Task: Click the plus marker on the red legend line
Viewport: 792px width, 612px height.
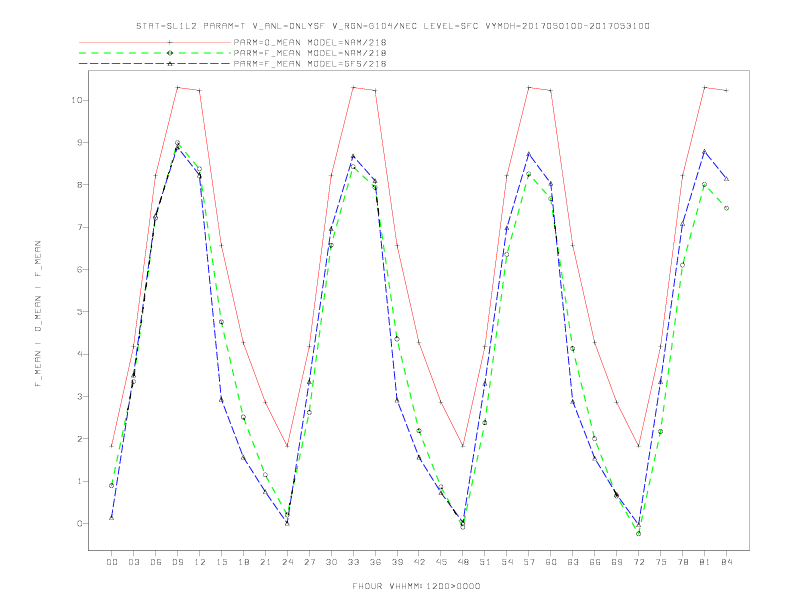Action: 170,42
